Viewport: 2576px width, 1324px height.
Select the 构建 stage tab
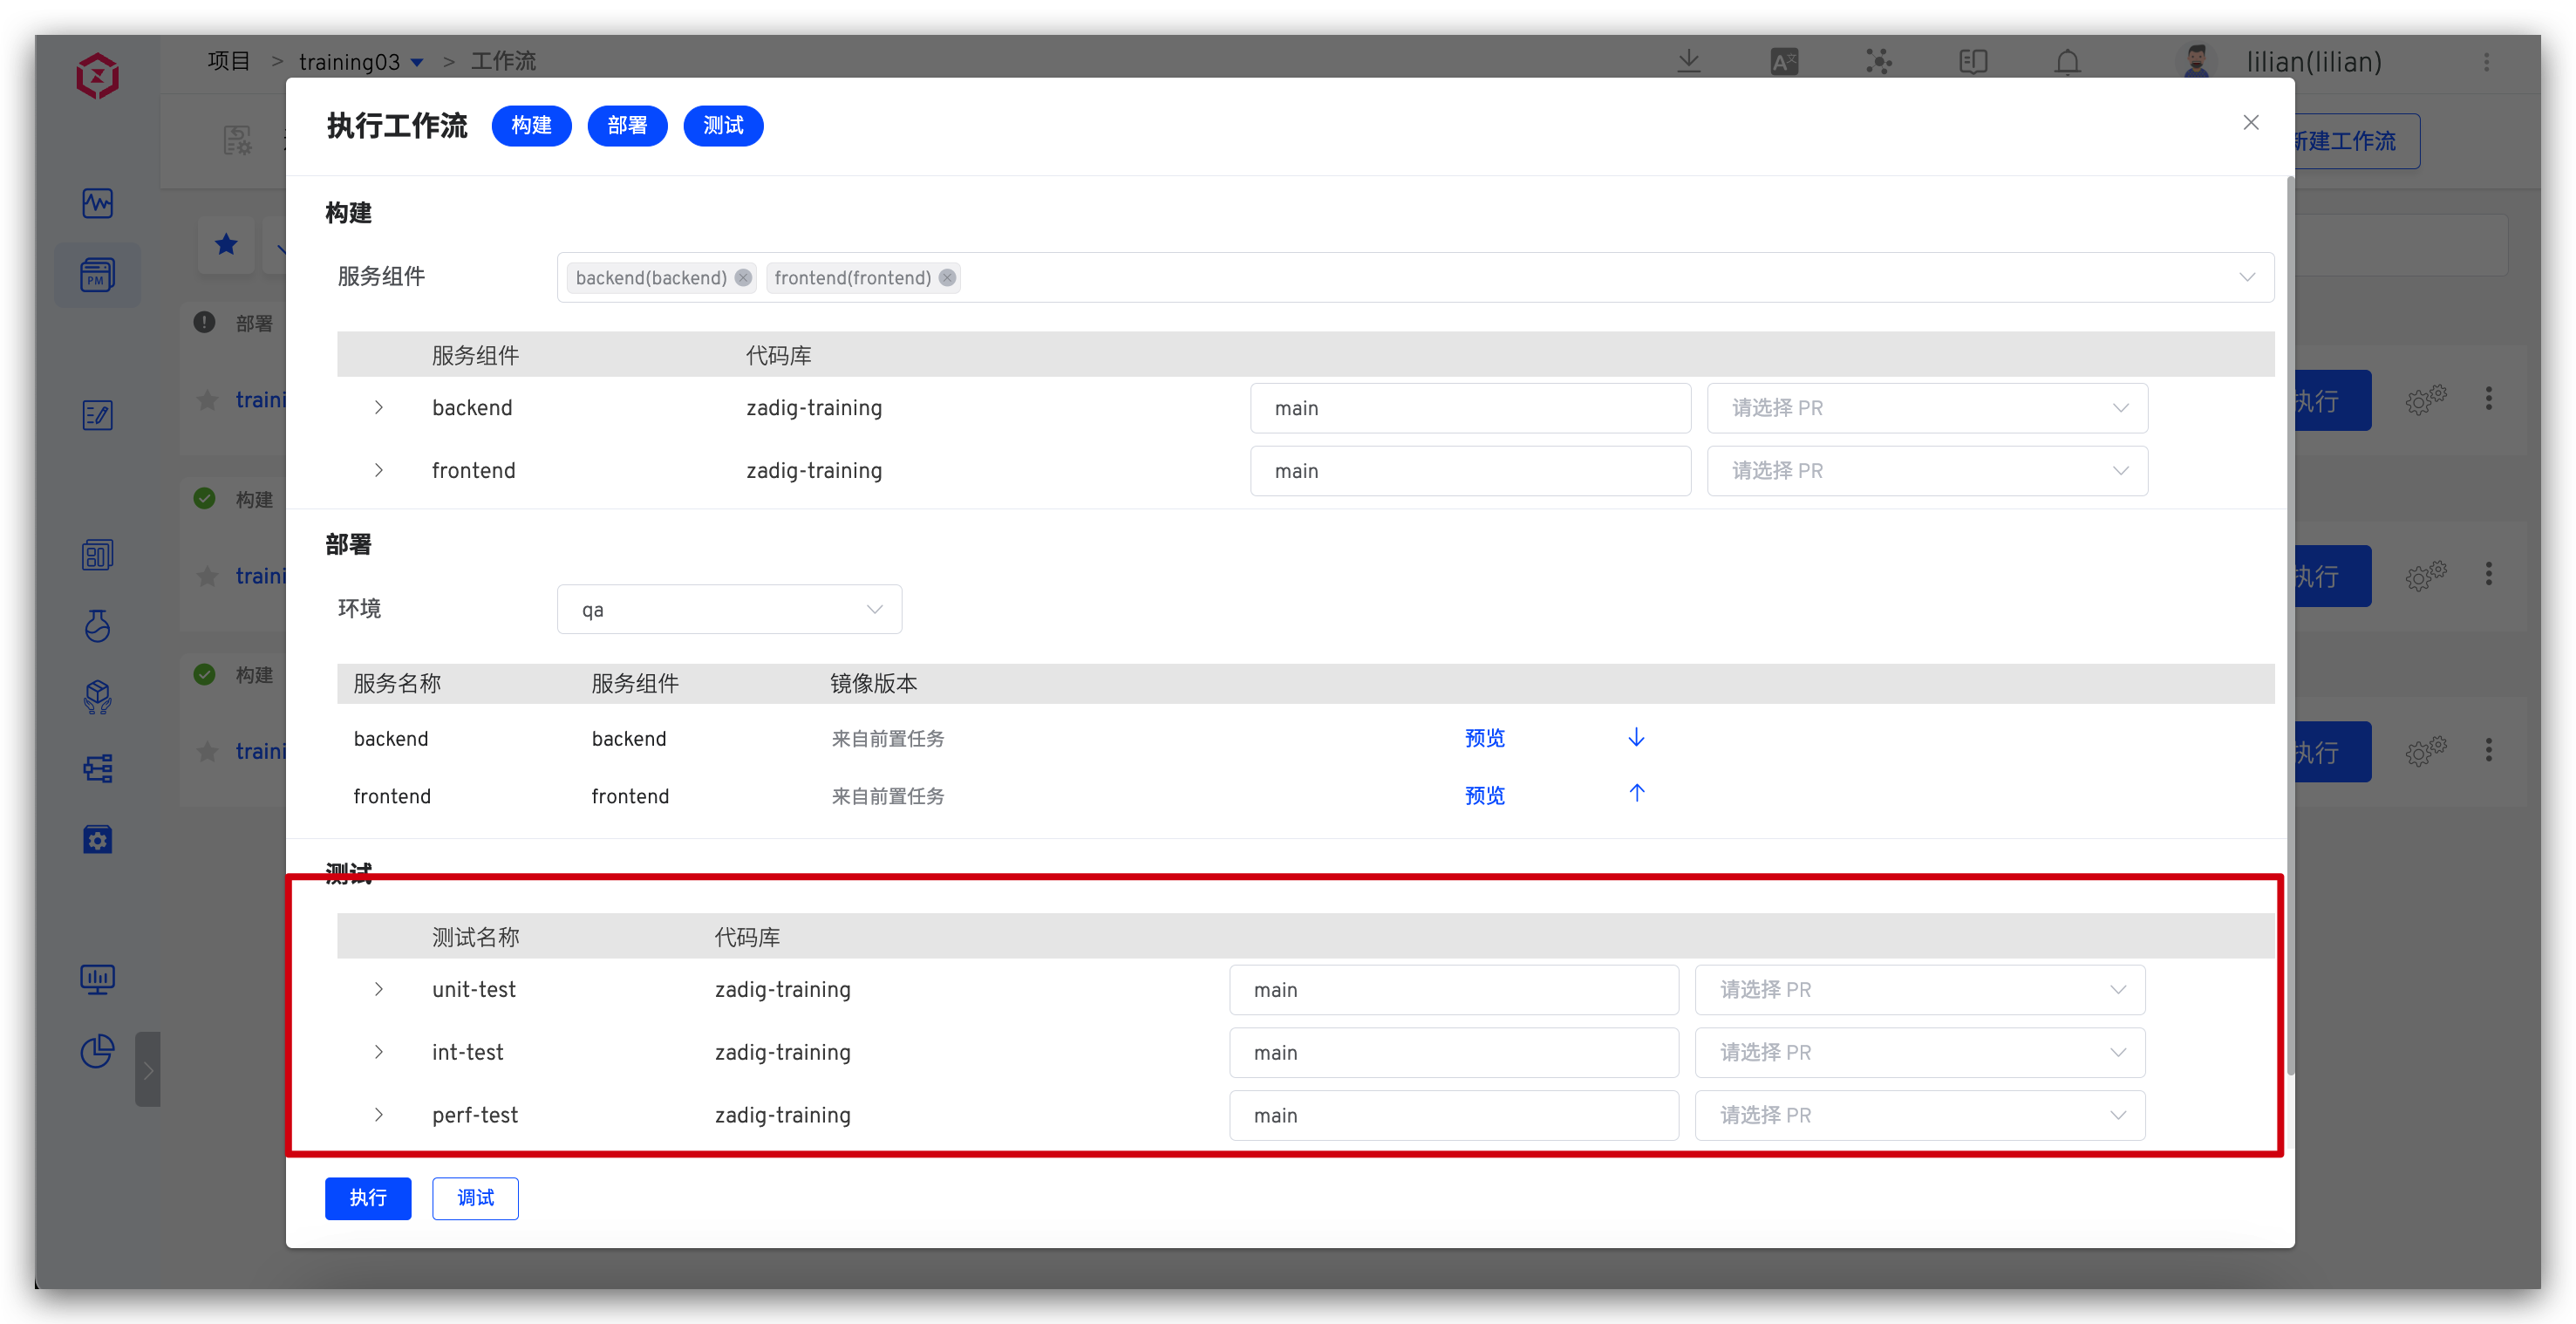coord(531,125)
